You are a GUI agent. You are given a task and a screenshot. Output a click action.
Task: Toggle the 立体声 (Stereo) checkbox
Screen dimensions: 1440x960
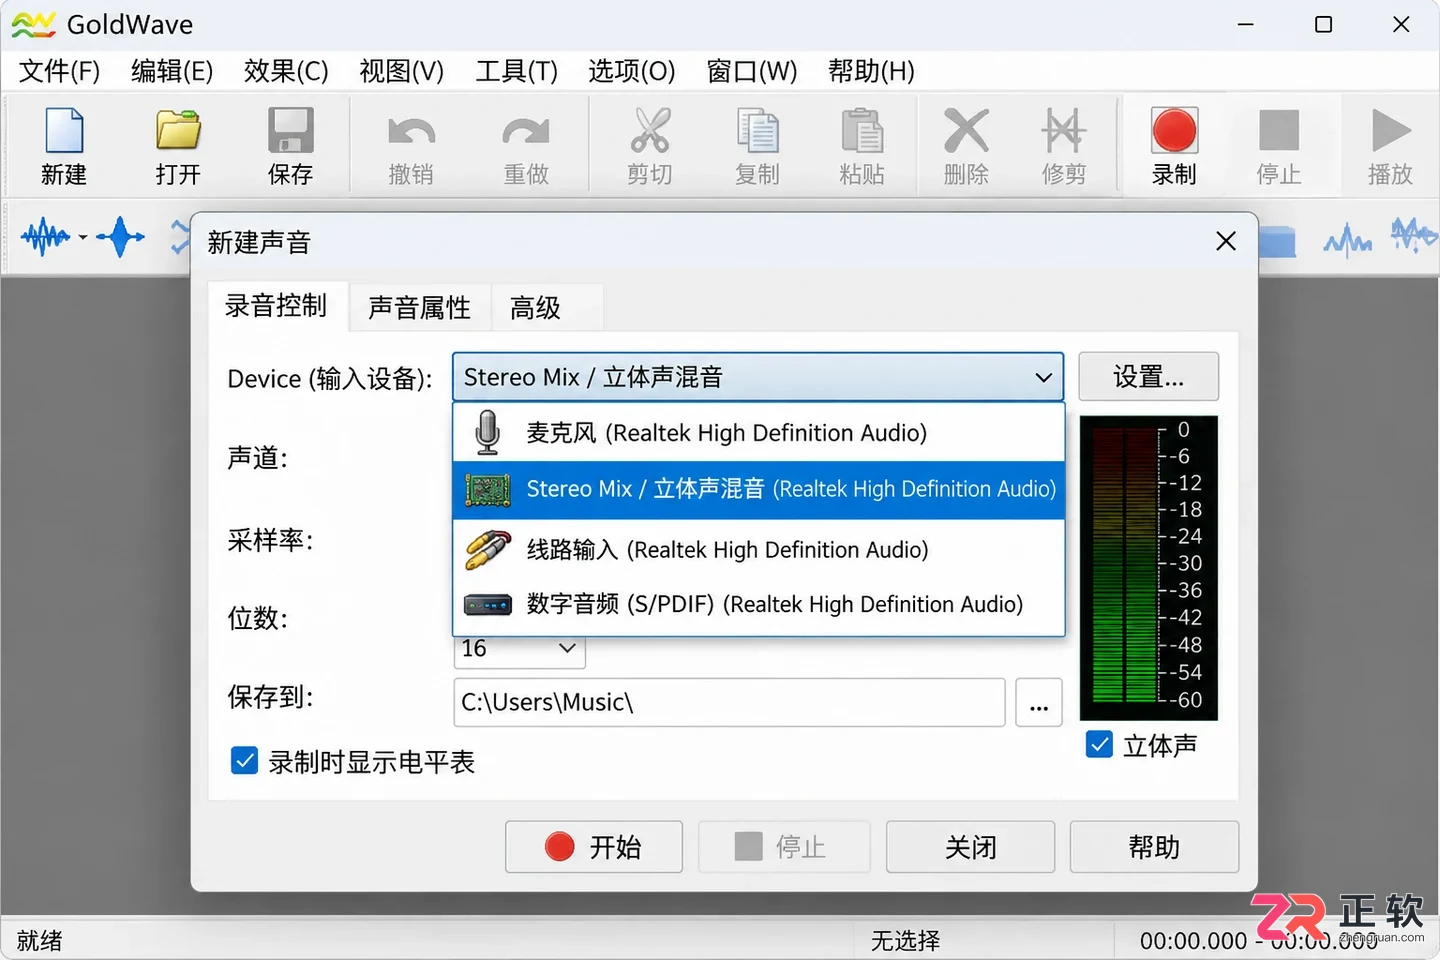click(x=1099, y=744)
